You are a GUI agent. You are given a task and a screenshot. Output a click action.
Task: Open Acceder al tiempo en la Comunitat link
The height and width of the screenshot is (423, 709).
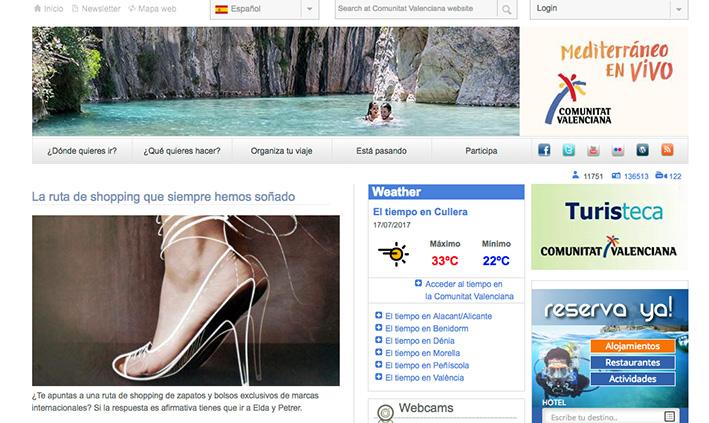(x=469, y=290)
